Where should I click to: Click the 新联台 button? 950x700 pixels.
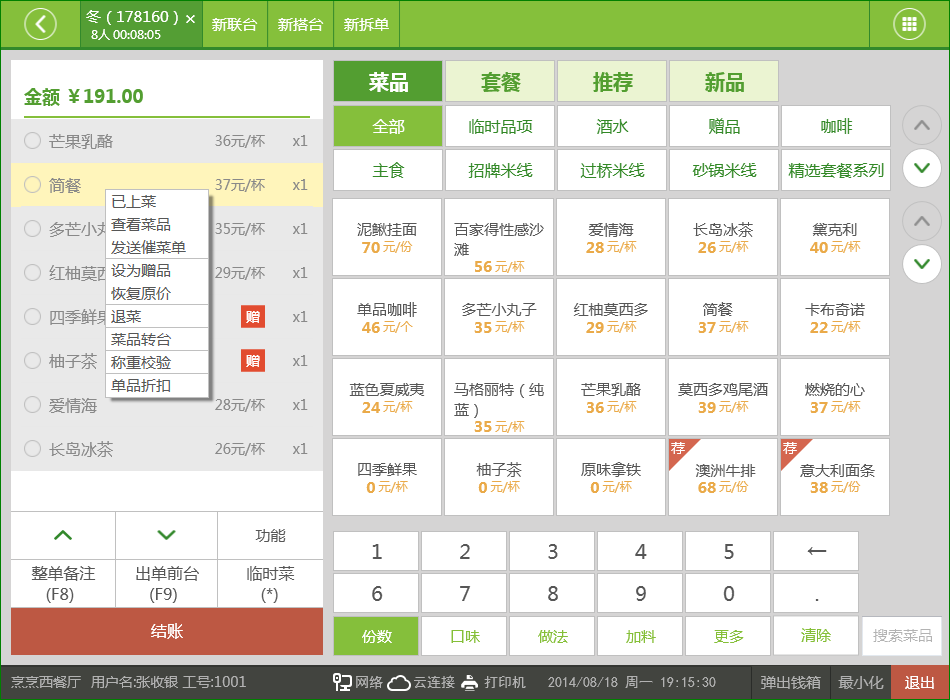coord(234,24)
